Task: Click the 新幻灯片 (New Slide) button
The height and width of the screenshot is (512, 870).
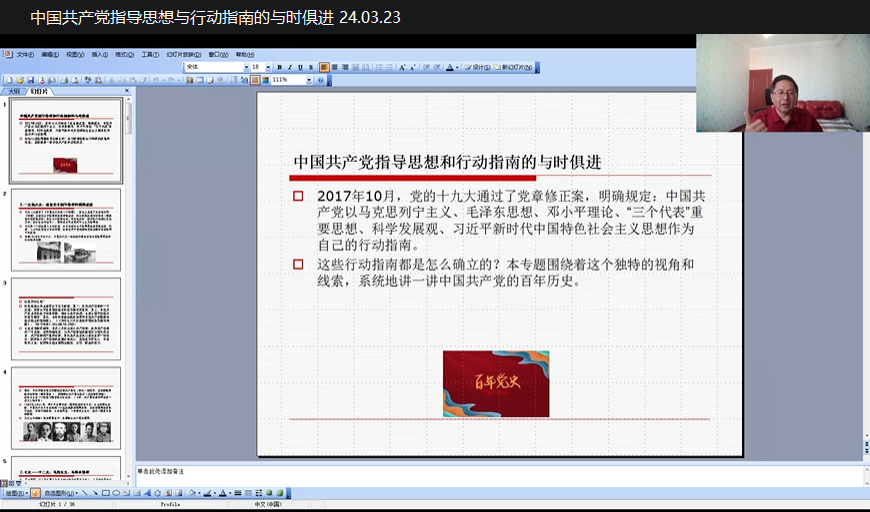Action: [x=515, y=67]
